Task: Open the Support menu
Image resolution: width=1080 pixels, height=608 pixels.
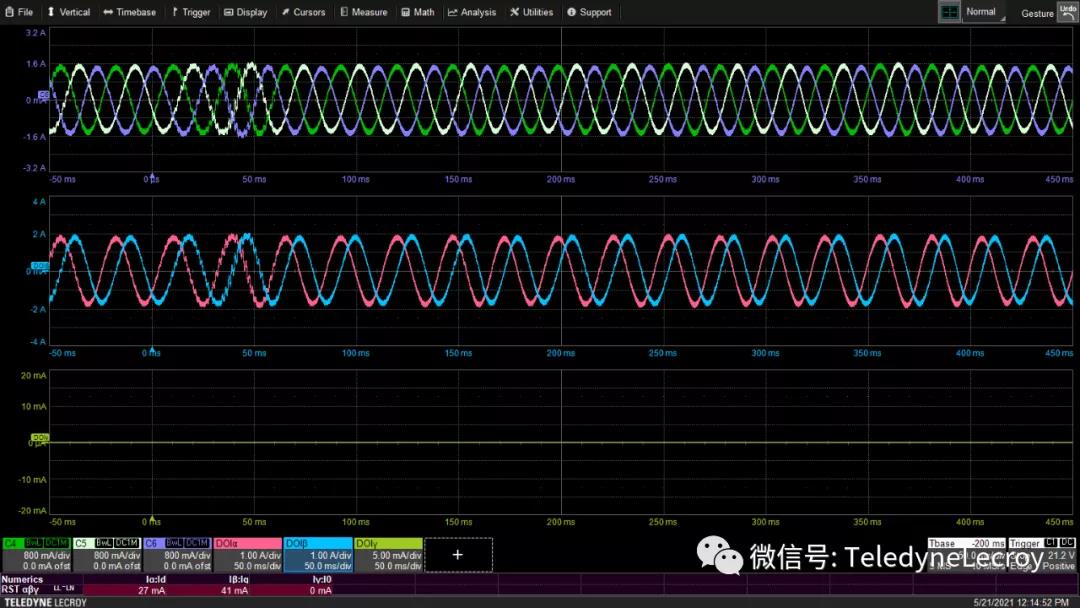Action: tap(589, 12)
